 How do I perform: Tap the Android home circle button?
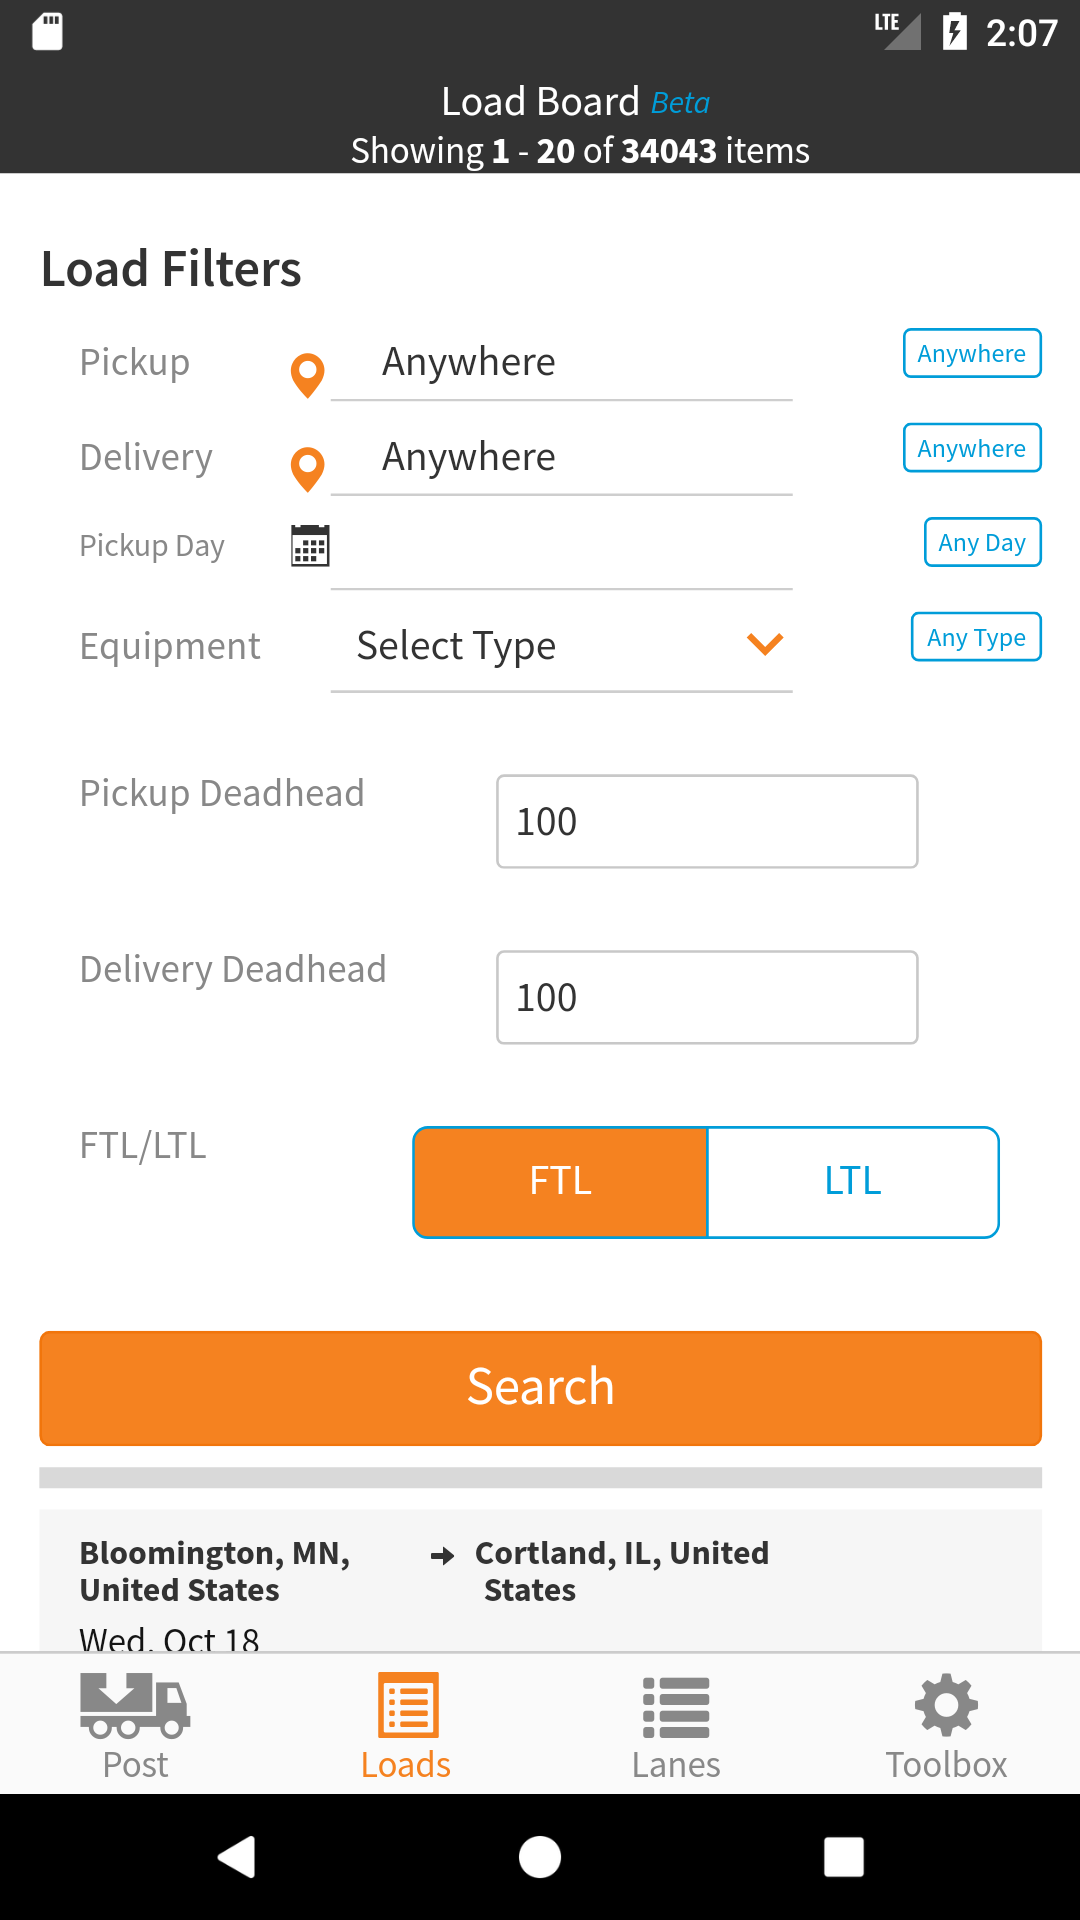tap(540, 1857)
